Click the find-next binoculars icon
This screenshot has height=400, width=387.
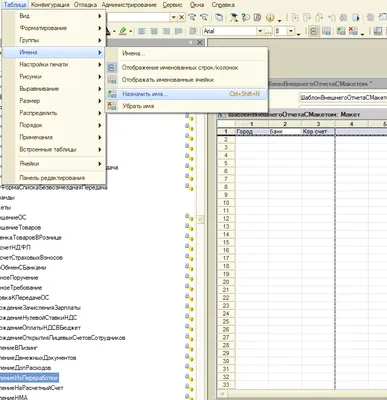tap(192, 17)
